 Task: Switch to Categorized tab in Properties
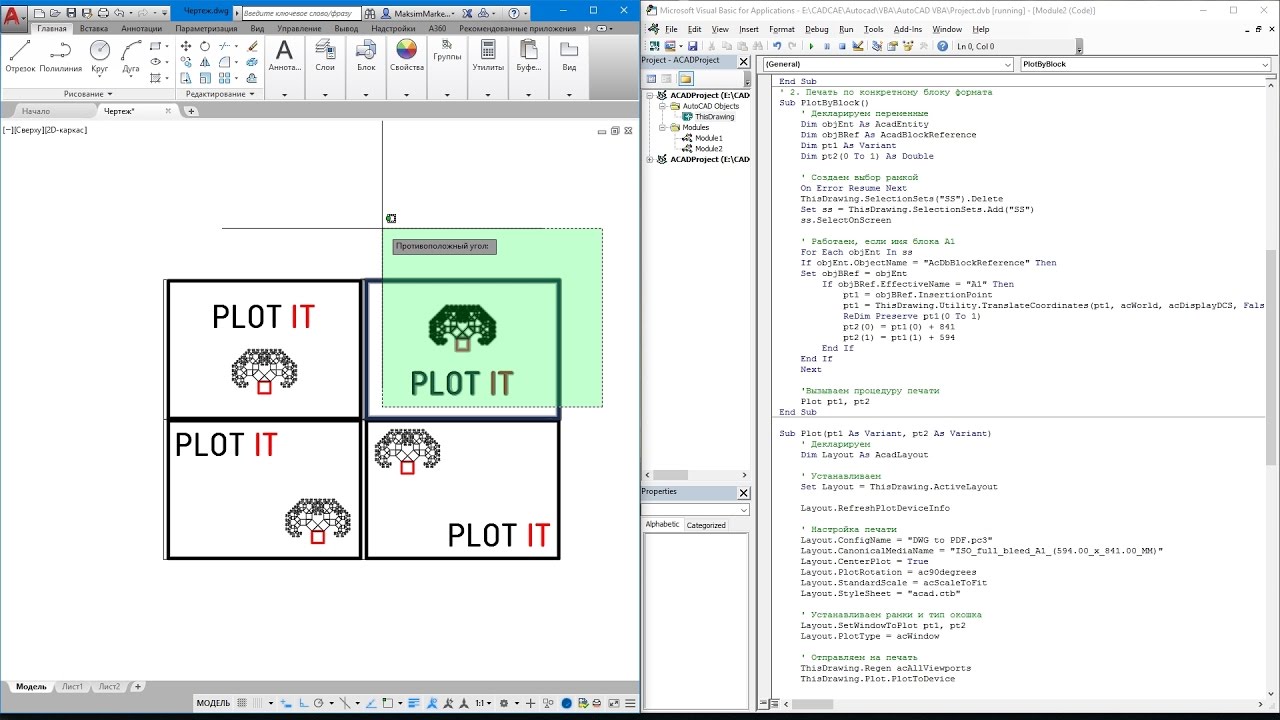coord(706,525)
